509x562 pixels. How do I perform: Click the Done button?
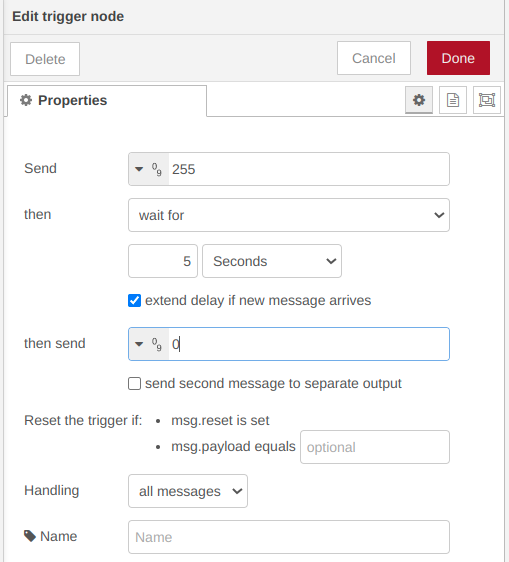pos(458,58)
